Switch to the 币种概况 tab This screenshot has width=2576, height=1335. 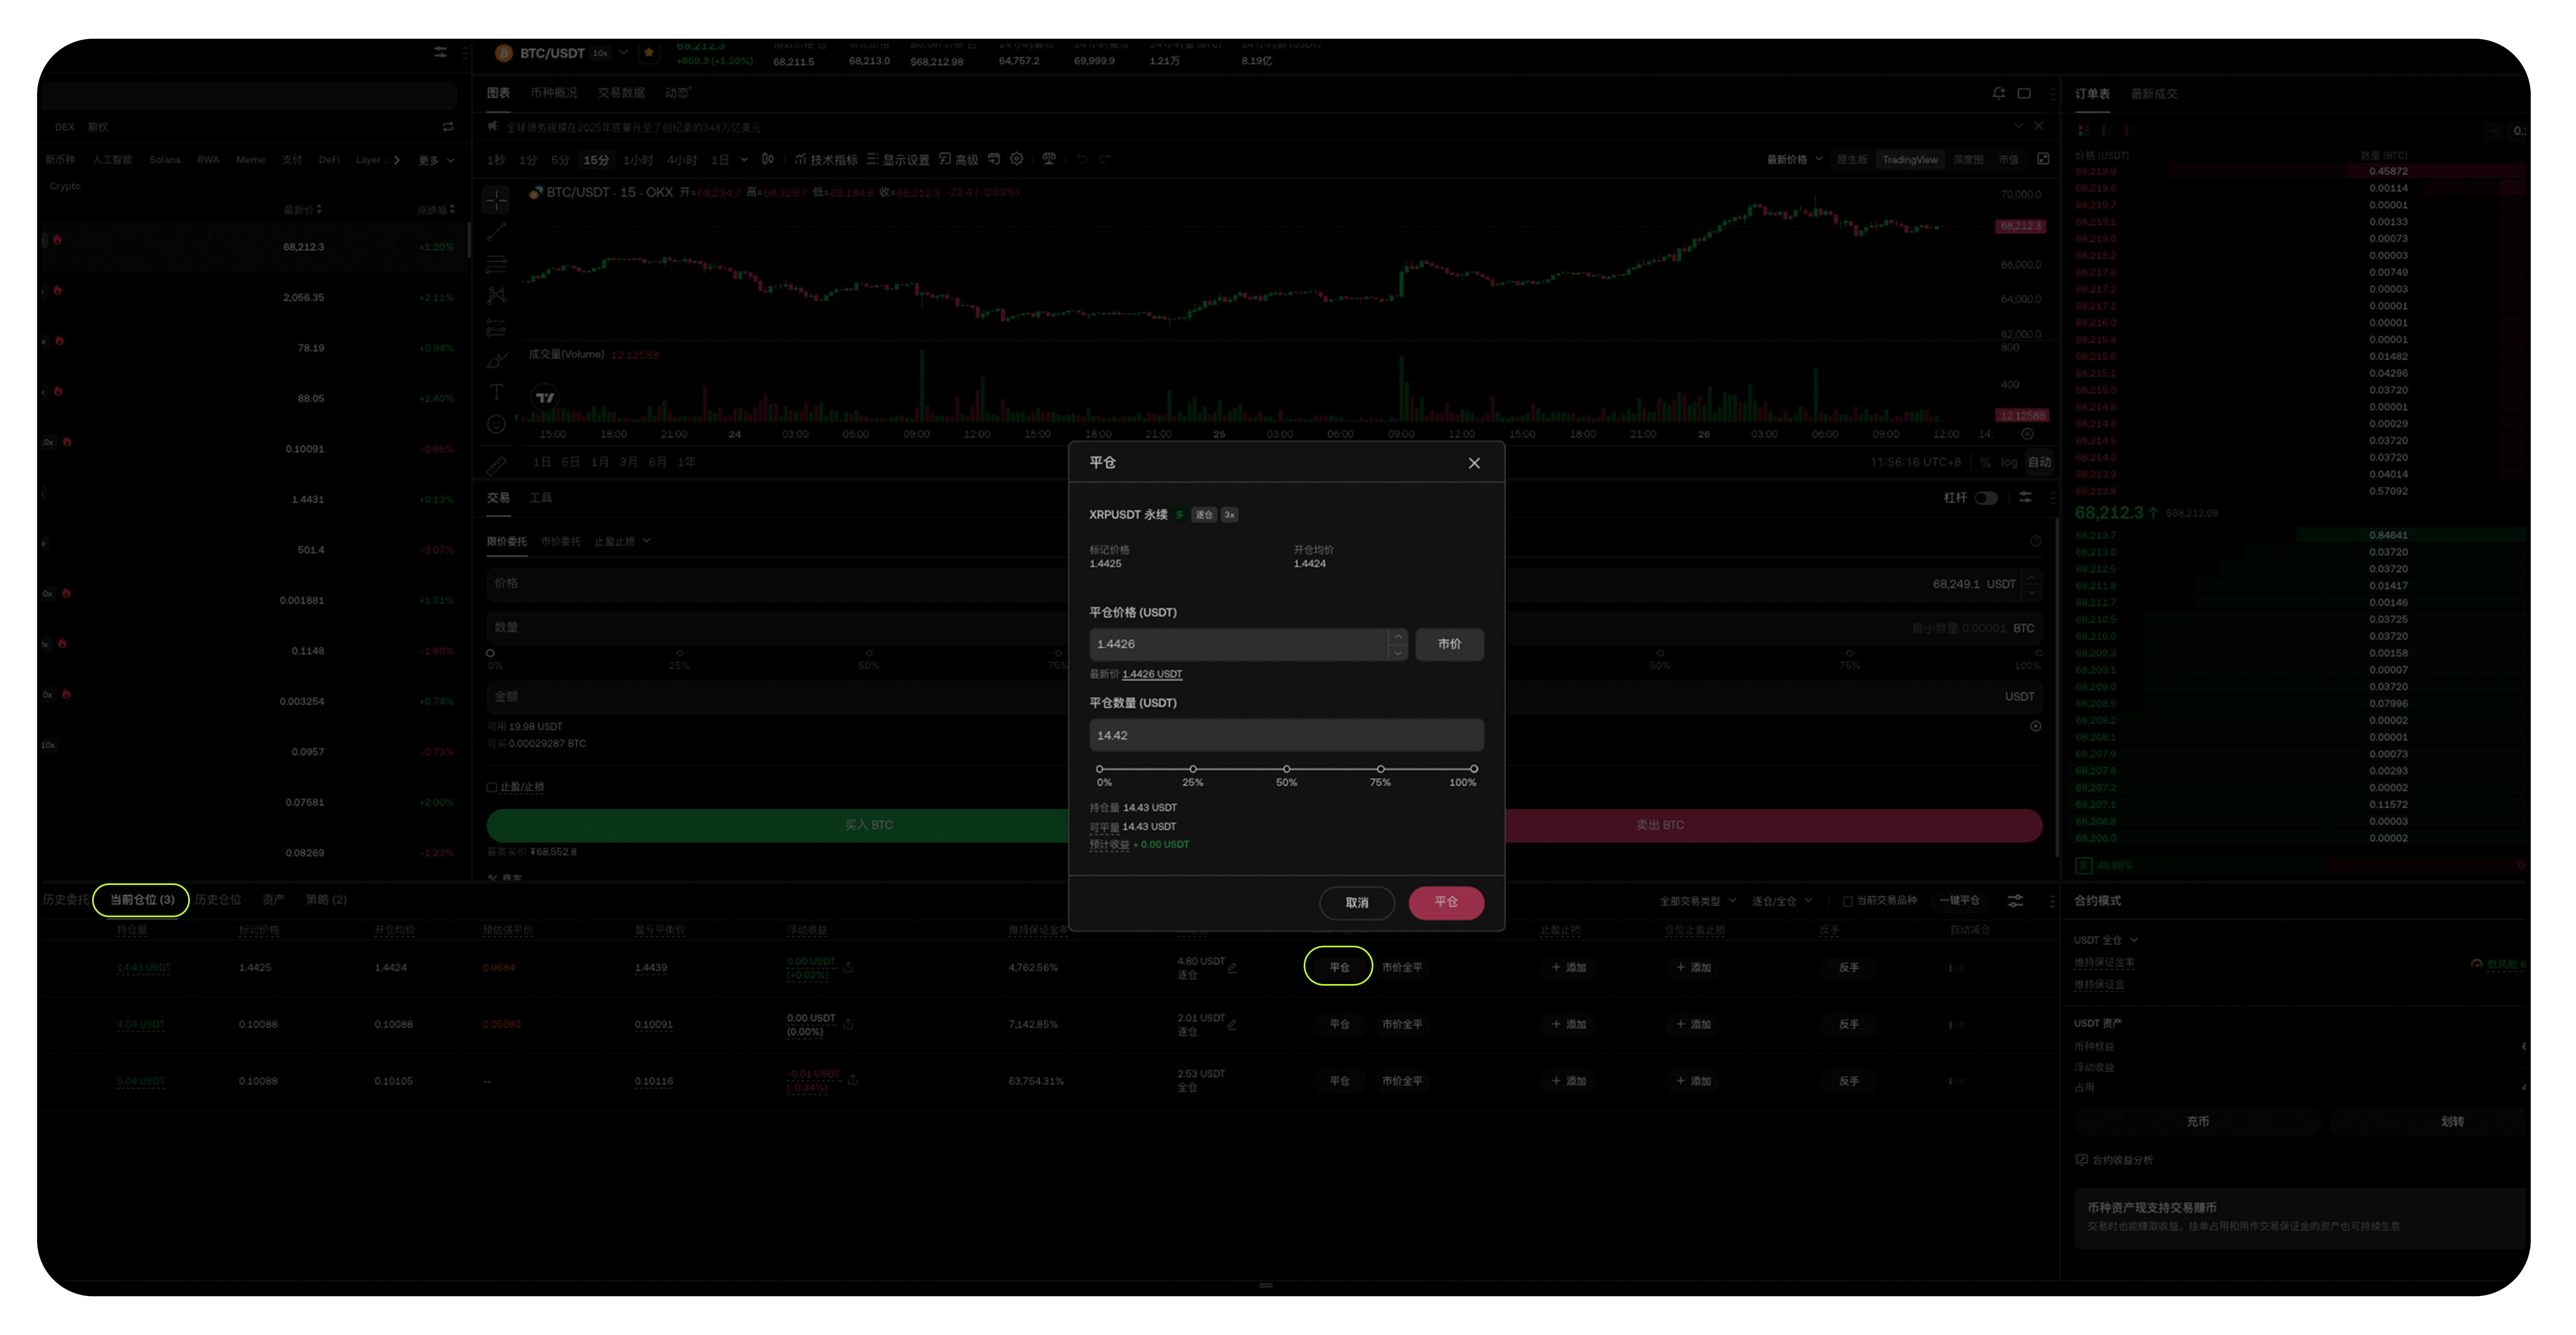(x=553, y=93)
